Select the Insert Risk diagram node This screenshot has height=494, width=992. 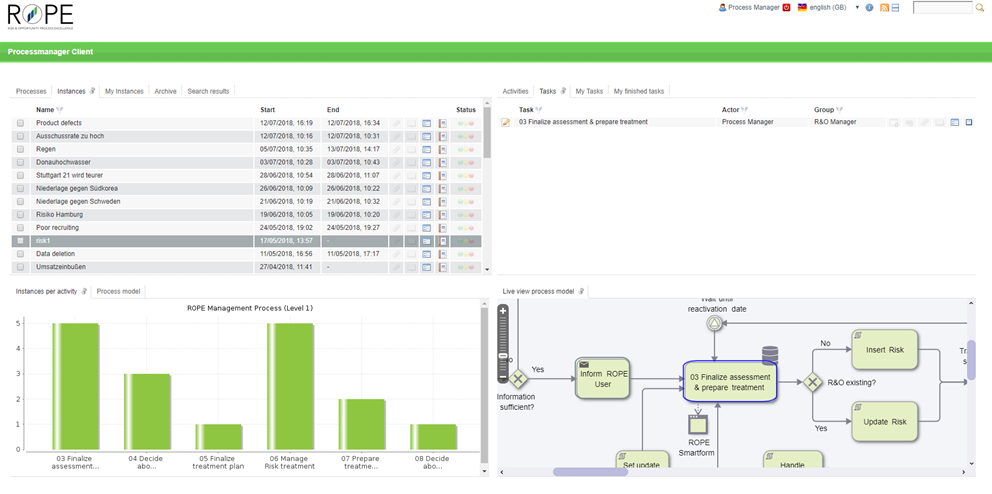(x=884, y=350)
